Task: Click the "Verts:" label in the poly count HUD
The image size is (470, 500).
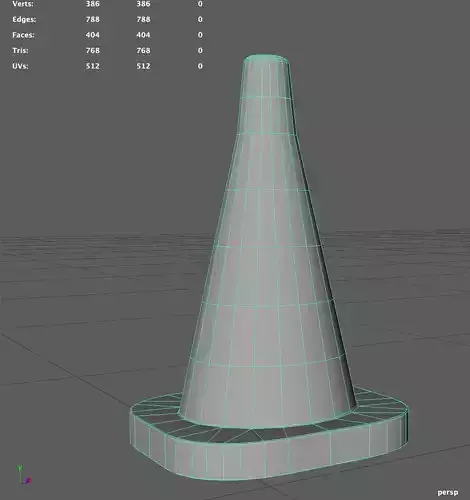Action: (x=23, y=4)
